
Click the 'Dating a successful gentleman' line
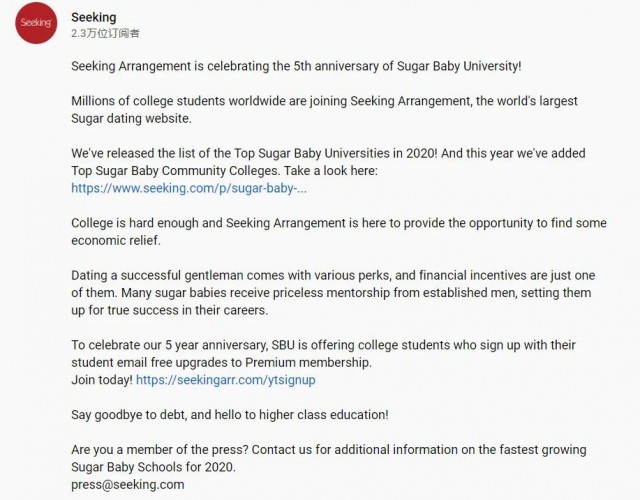click(333, 275)
